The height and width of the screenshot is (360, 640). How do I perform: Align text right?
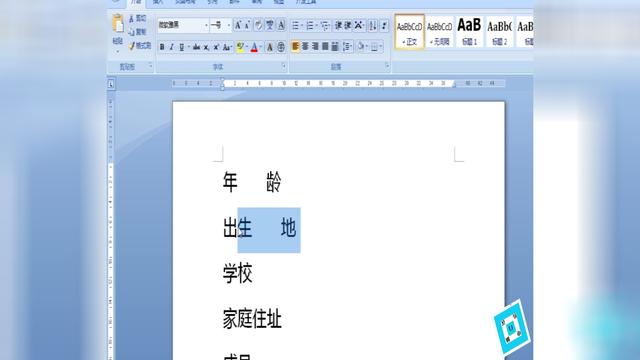315,47
